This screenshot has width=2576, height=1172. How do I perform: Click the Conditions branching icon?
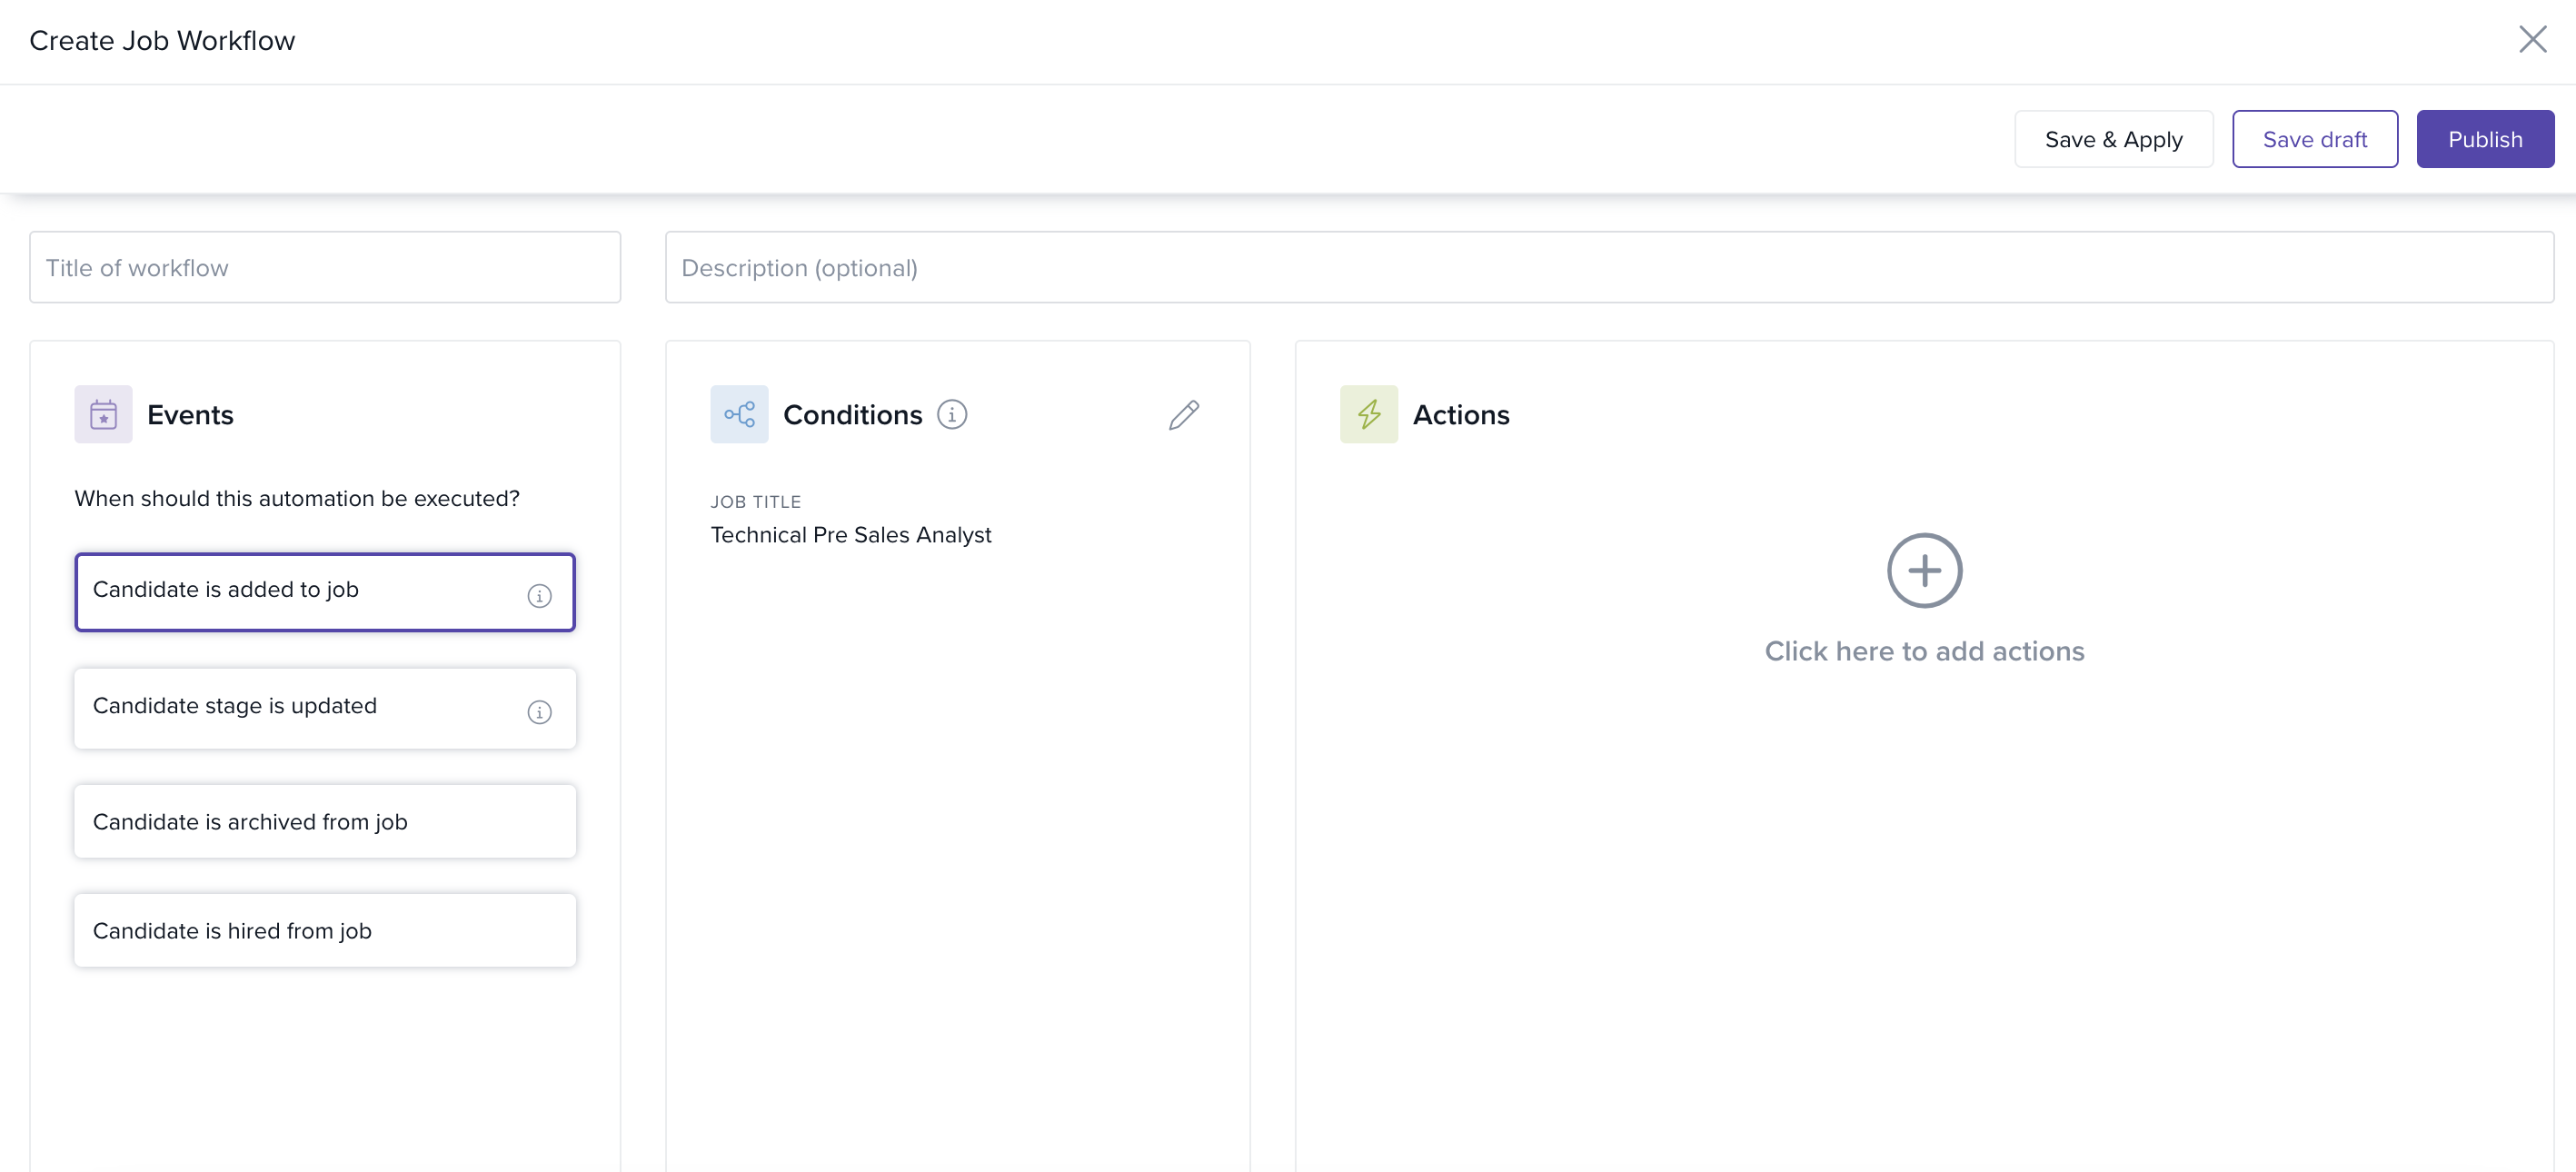[x=739, y=414]
